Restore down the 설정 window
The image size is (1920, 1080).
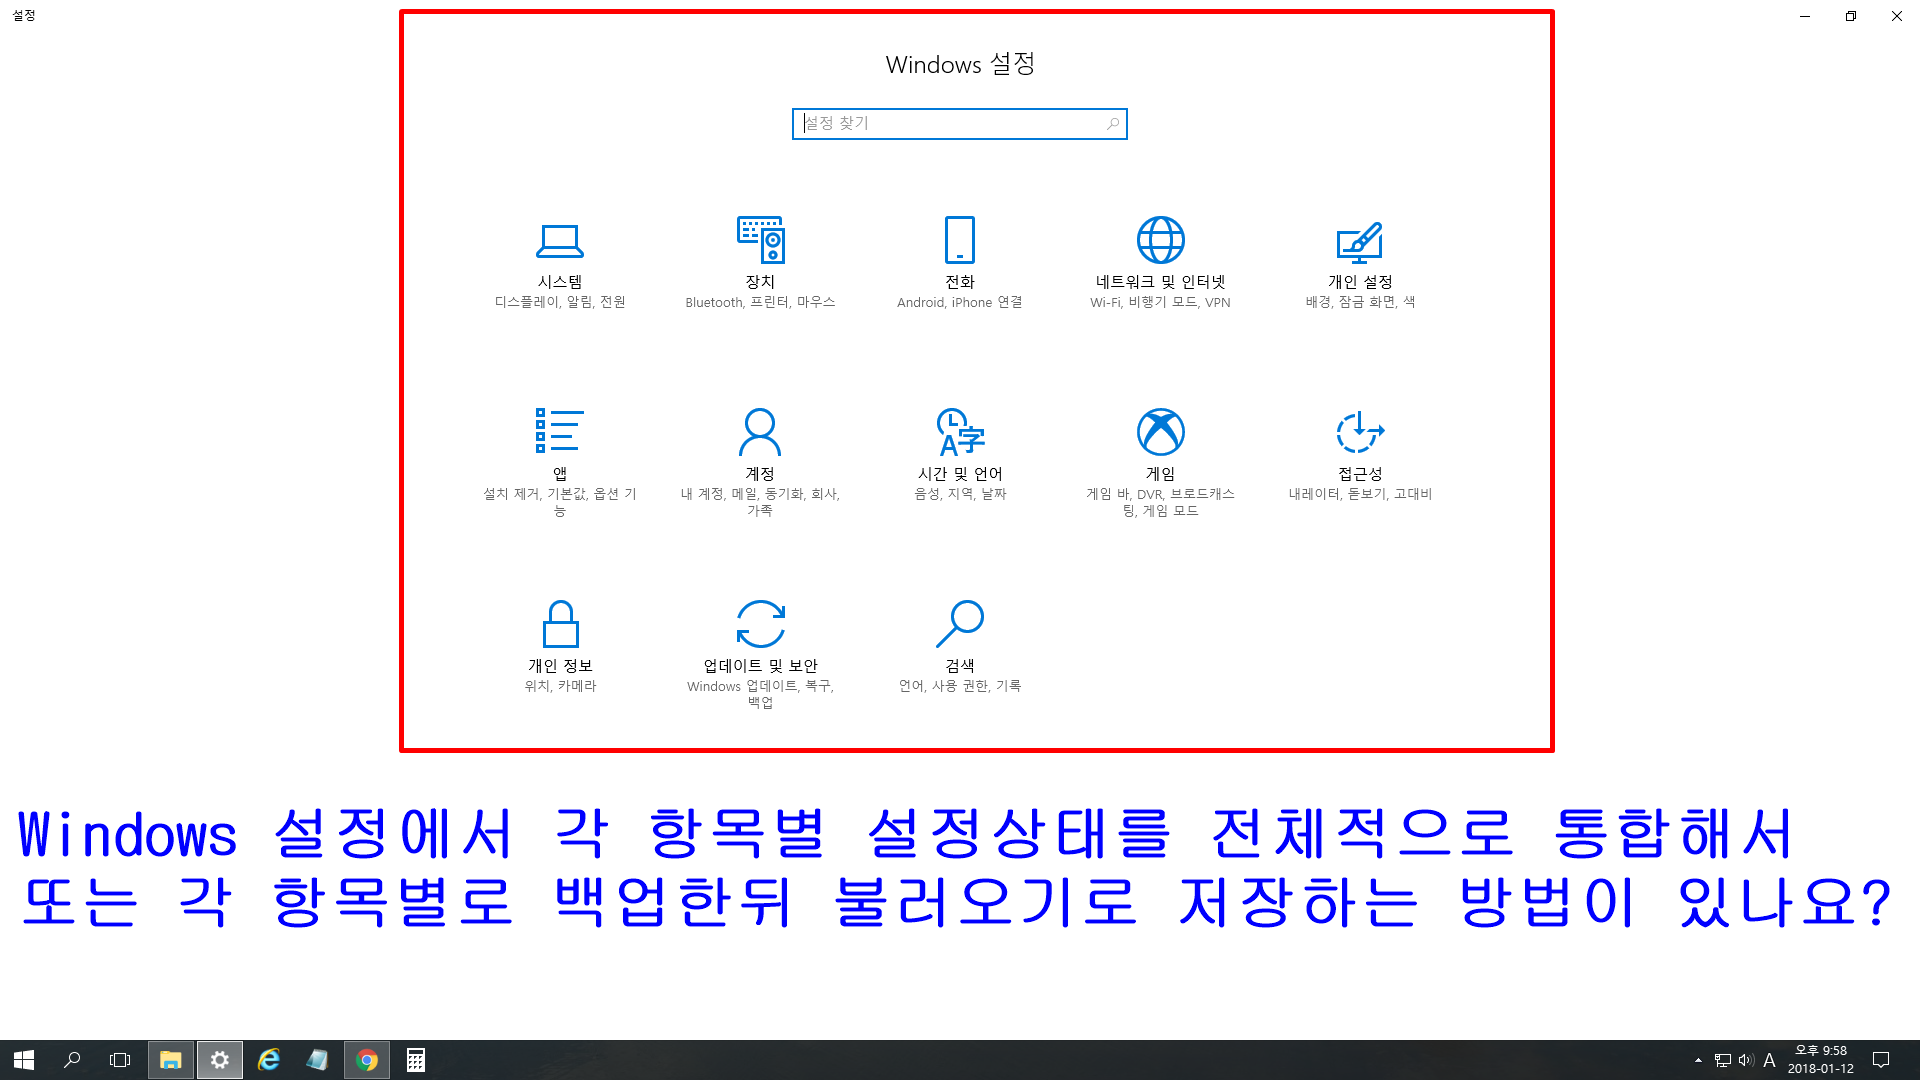click(x=1851, y=16)
